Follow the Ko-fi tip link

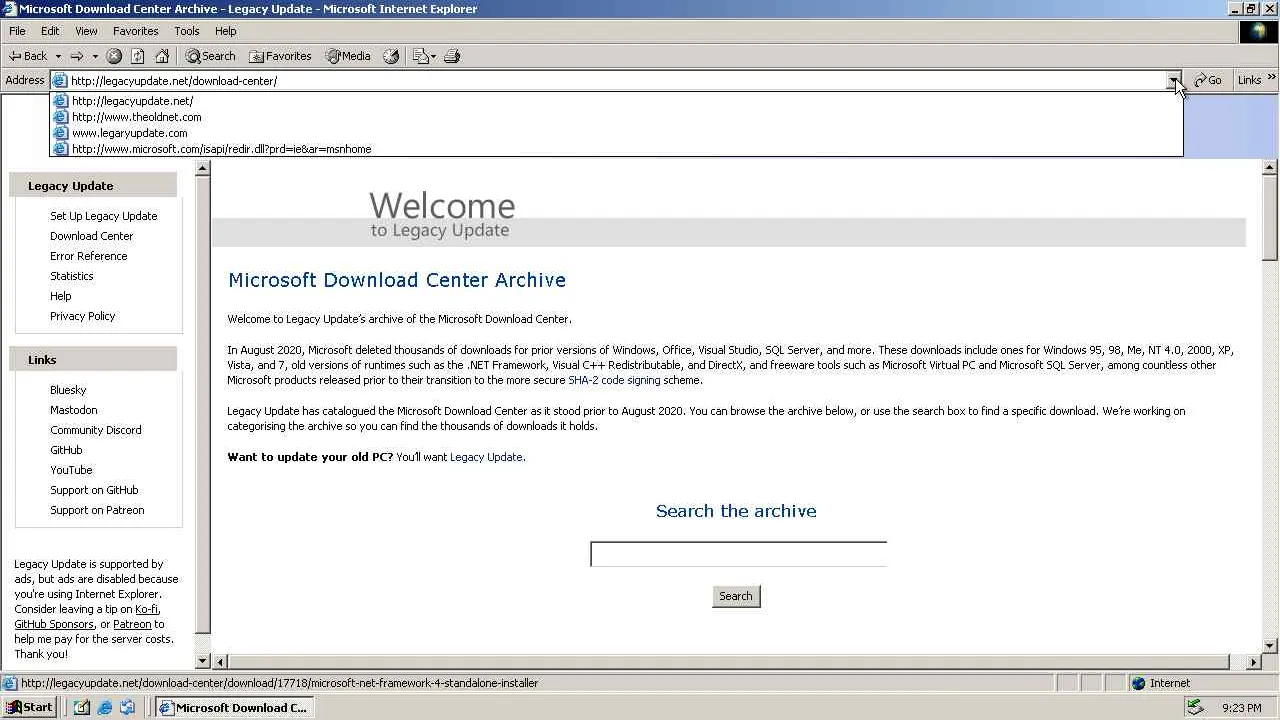click(x=146, y=609)
